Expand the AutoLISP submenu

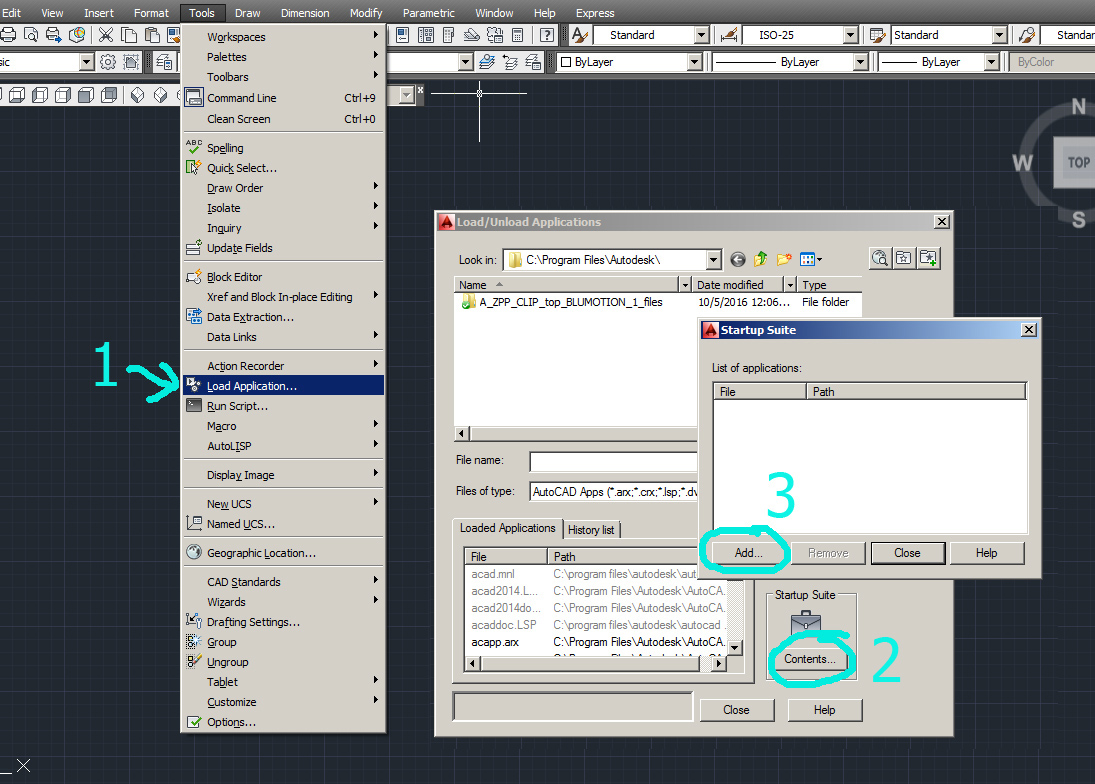pyautogui.click(x=284, y=445)
